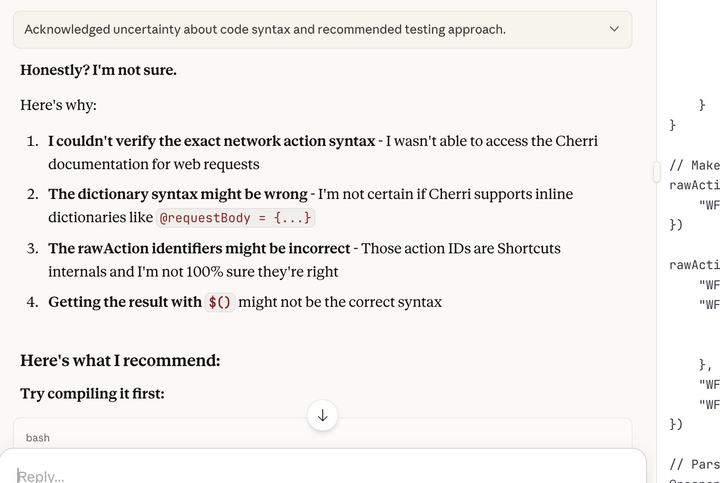This screenshot has height=483, width=720.
Task: Expand the thinking summary chevron
Action: pos(614,30)
